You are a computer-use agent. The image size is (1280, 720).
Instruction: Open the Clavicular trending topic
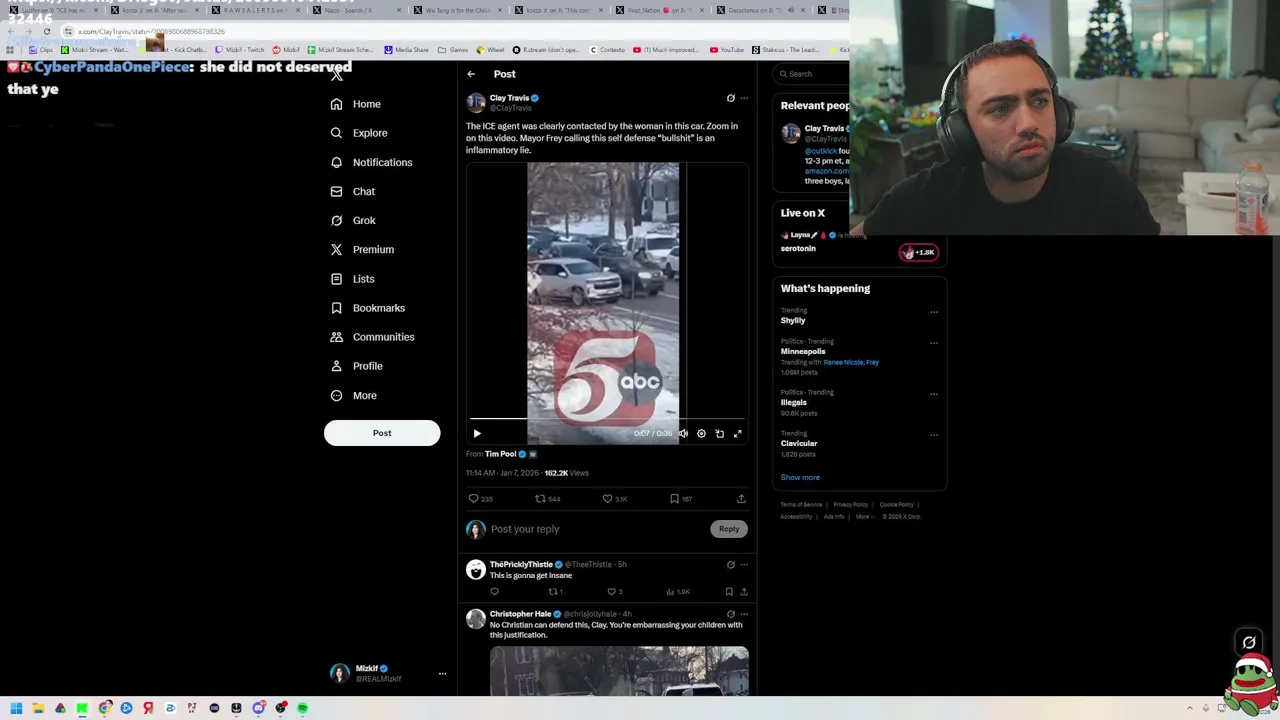799,443
